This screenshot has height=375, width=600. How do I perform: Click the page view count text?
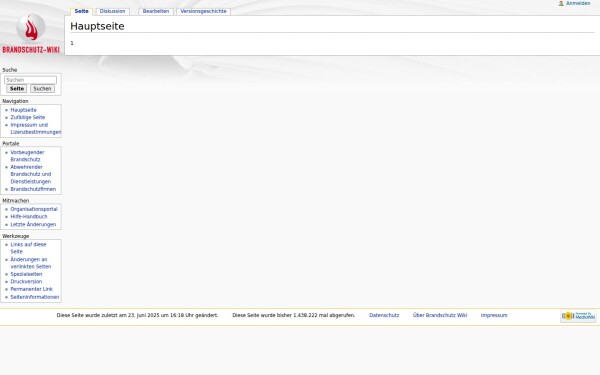293,315
